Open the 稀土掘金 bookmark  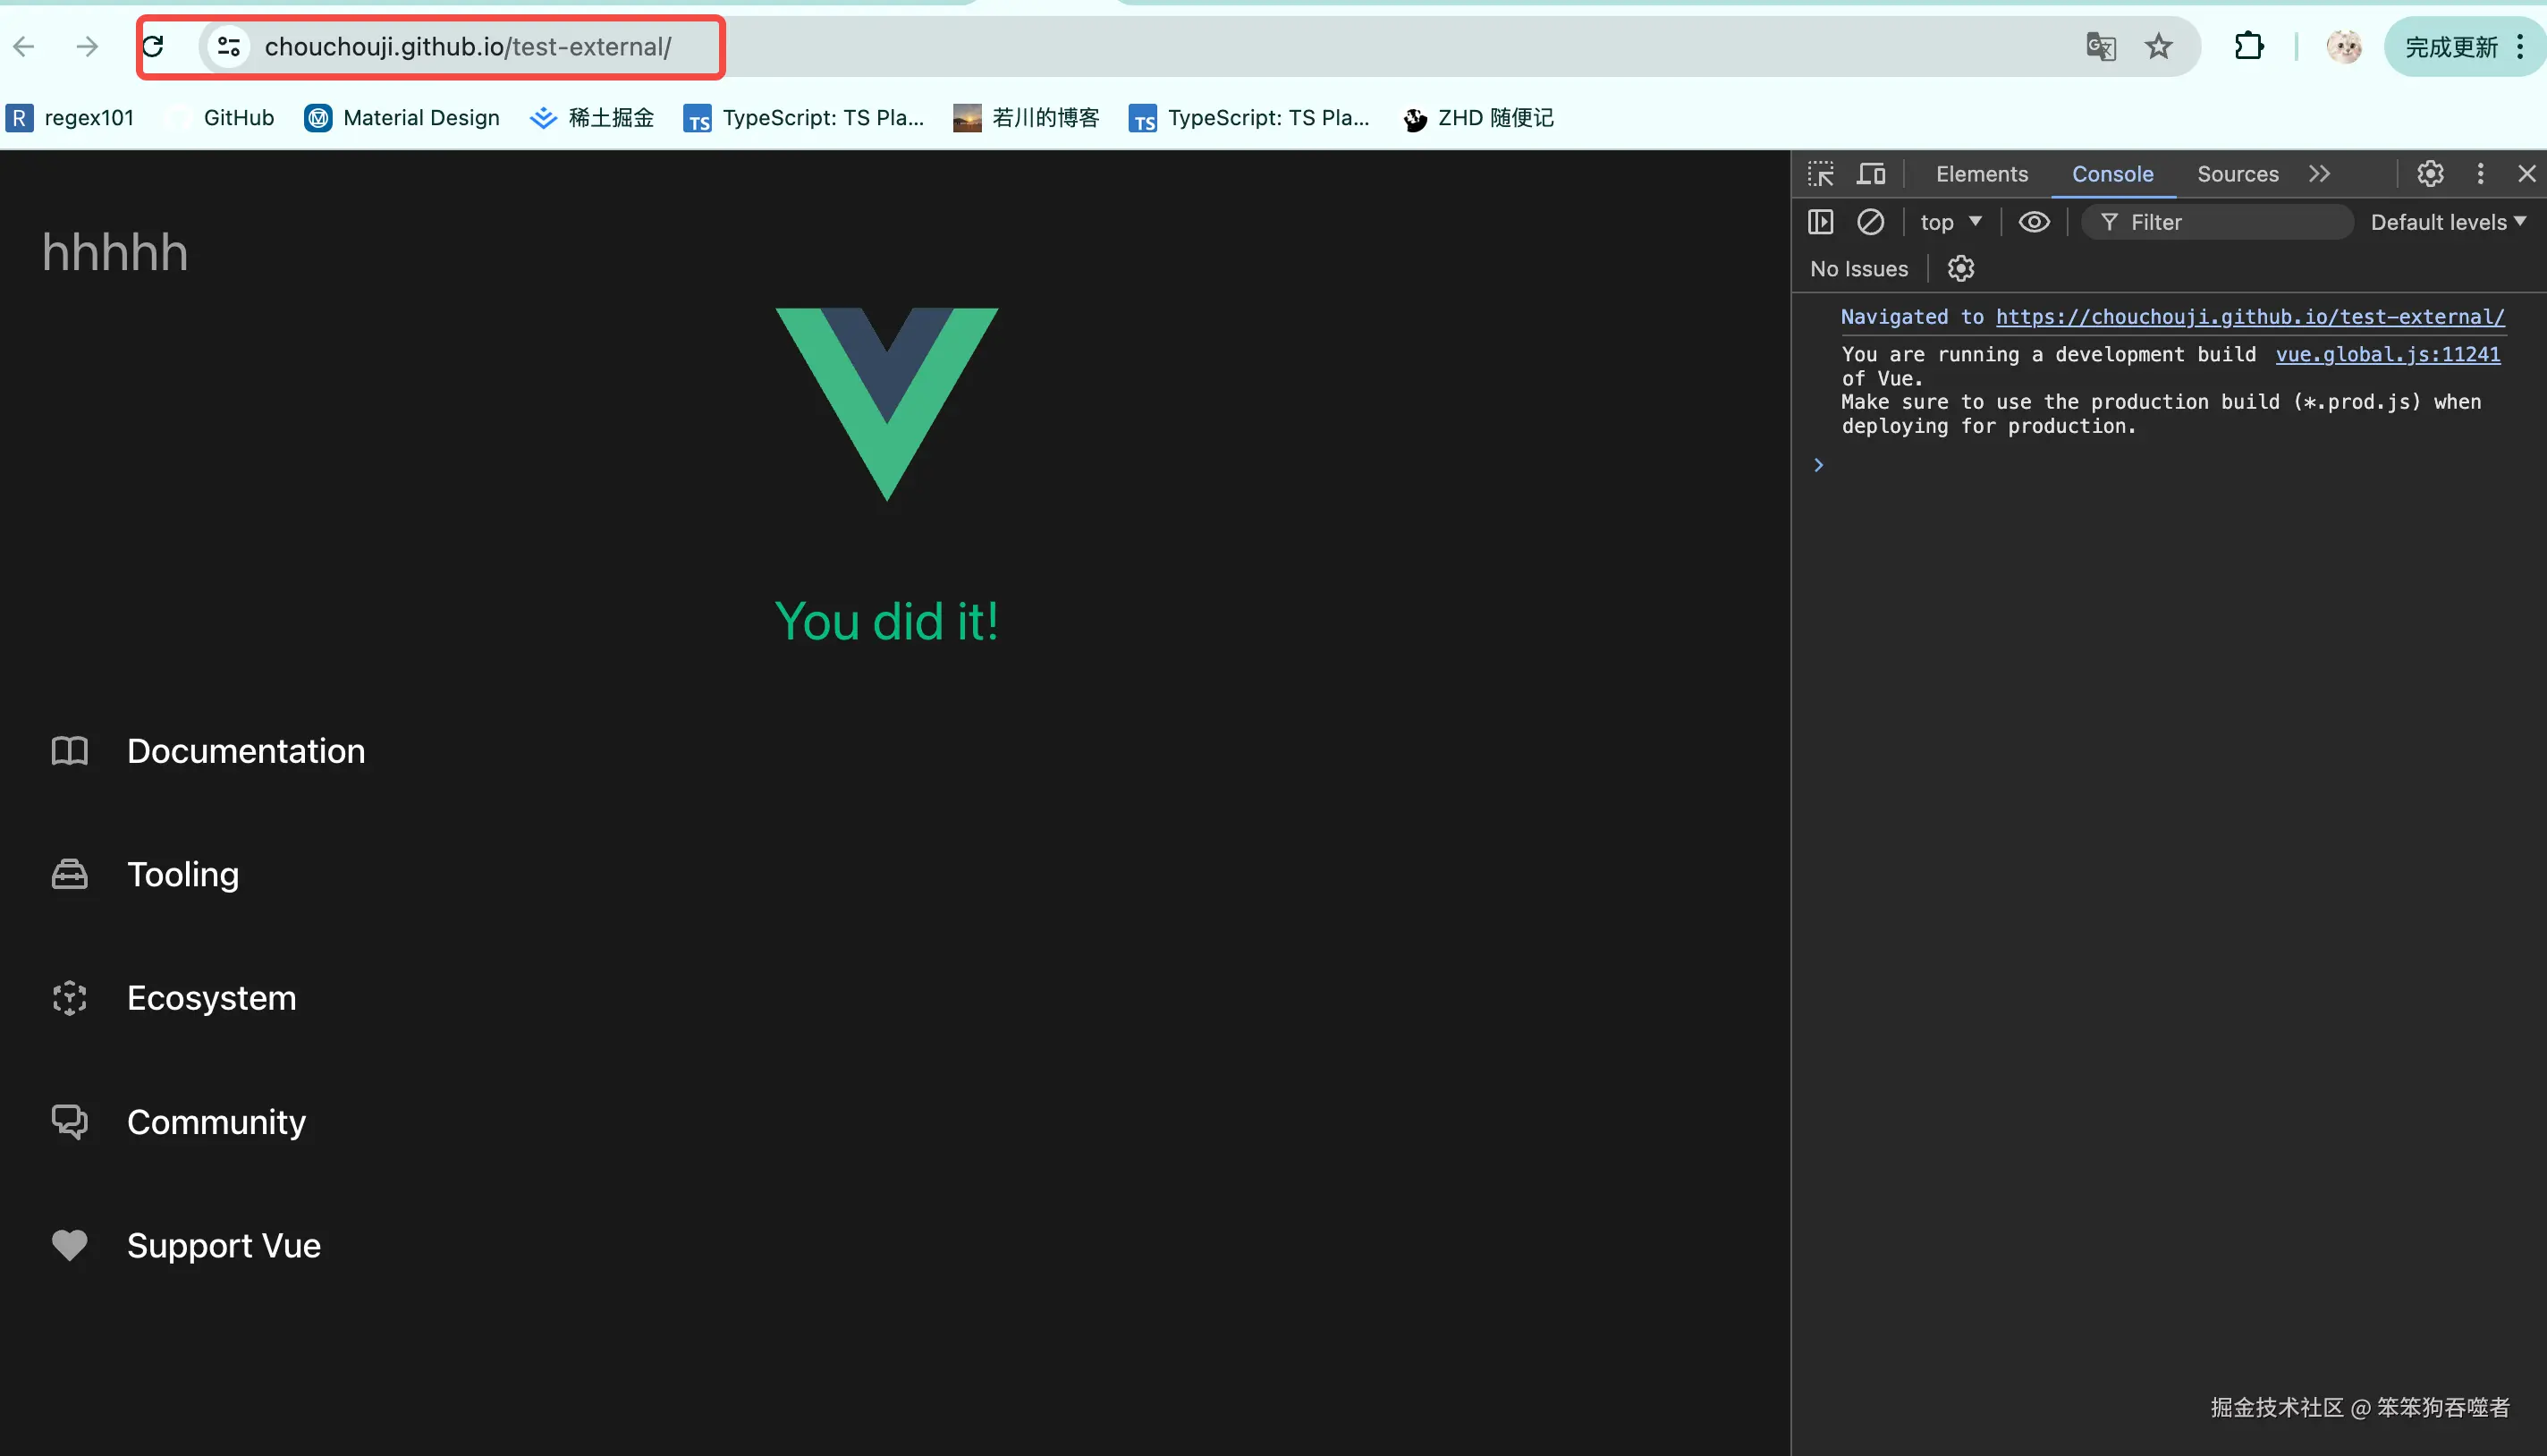pyautogui.click(x=592, y=118)
